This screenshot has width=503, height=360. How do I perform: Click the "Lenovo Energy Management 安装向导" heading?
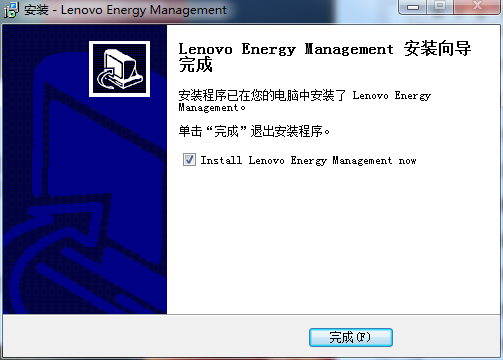[x=325, y=49]
